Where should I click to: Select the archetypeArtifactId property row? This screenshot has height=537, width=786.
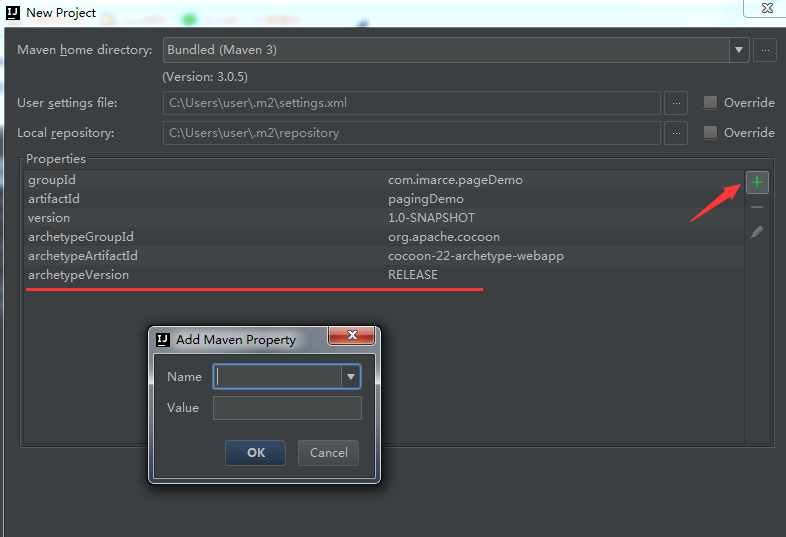(x=384, y=256)
